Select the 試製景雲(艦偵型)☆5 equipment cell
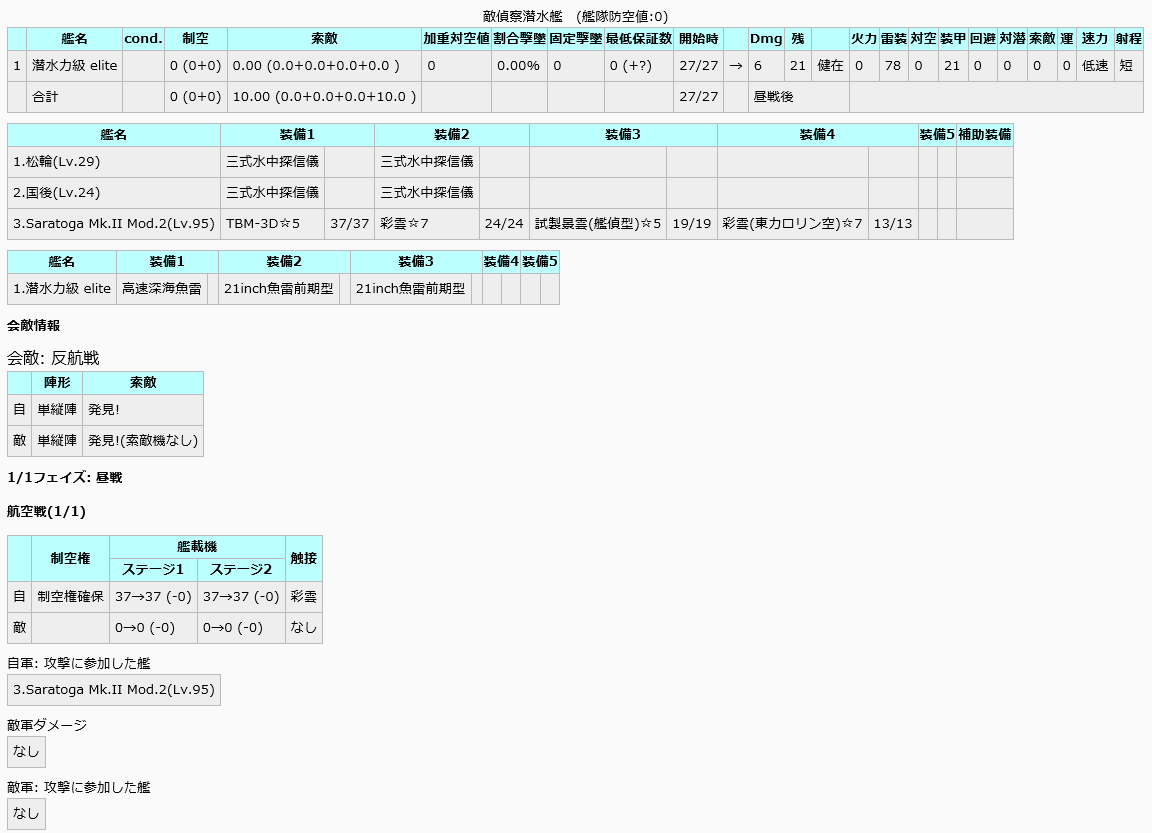 (598, 224)
